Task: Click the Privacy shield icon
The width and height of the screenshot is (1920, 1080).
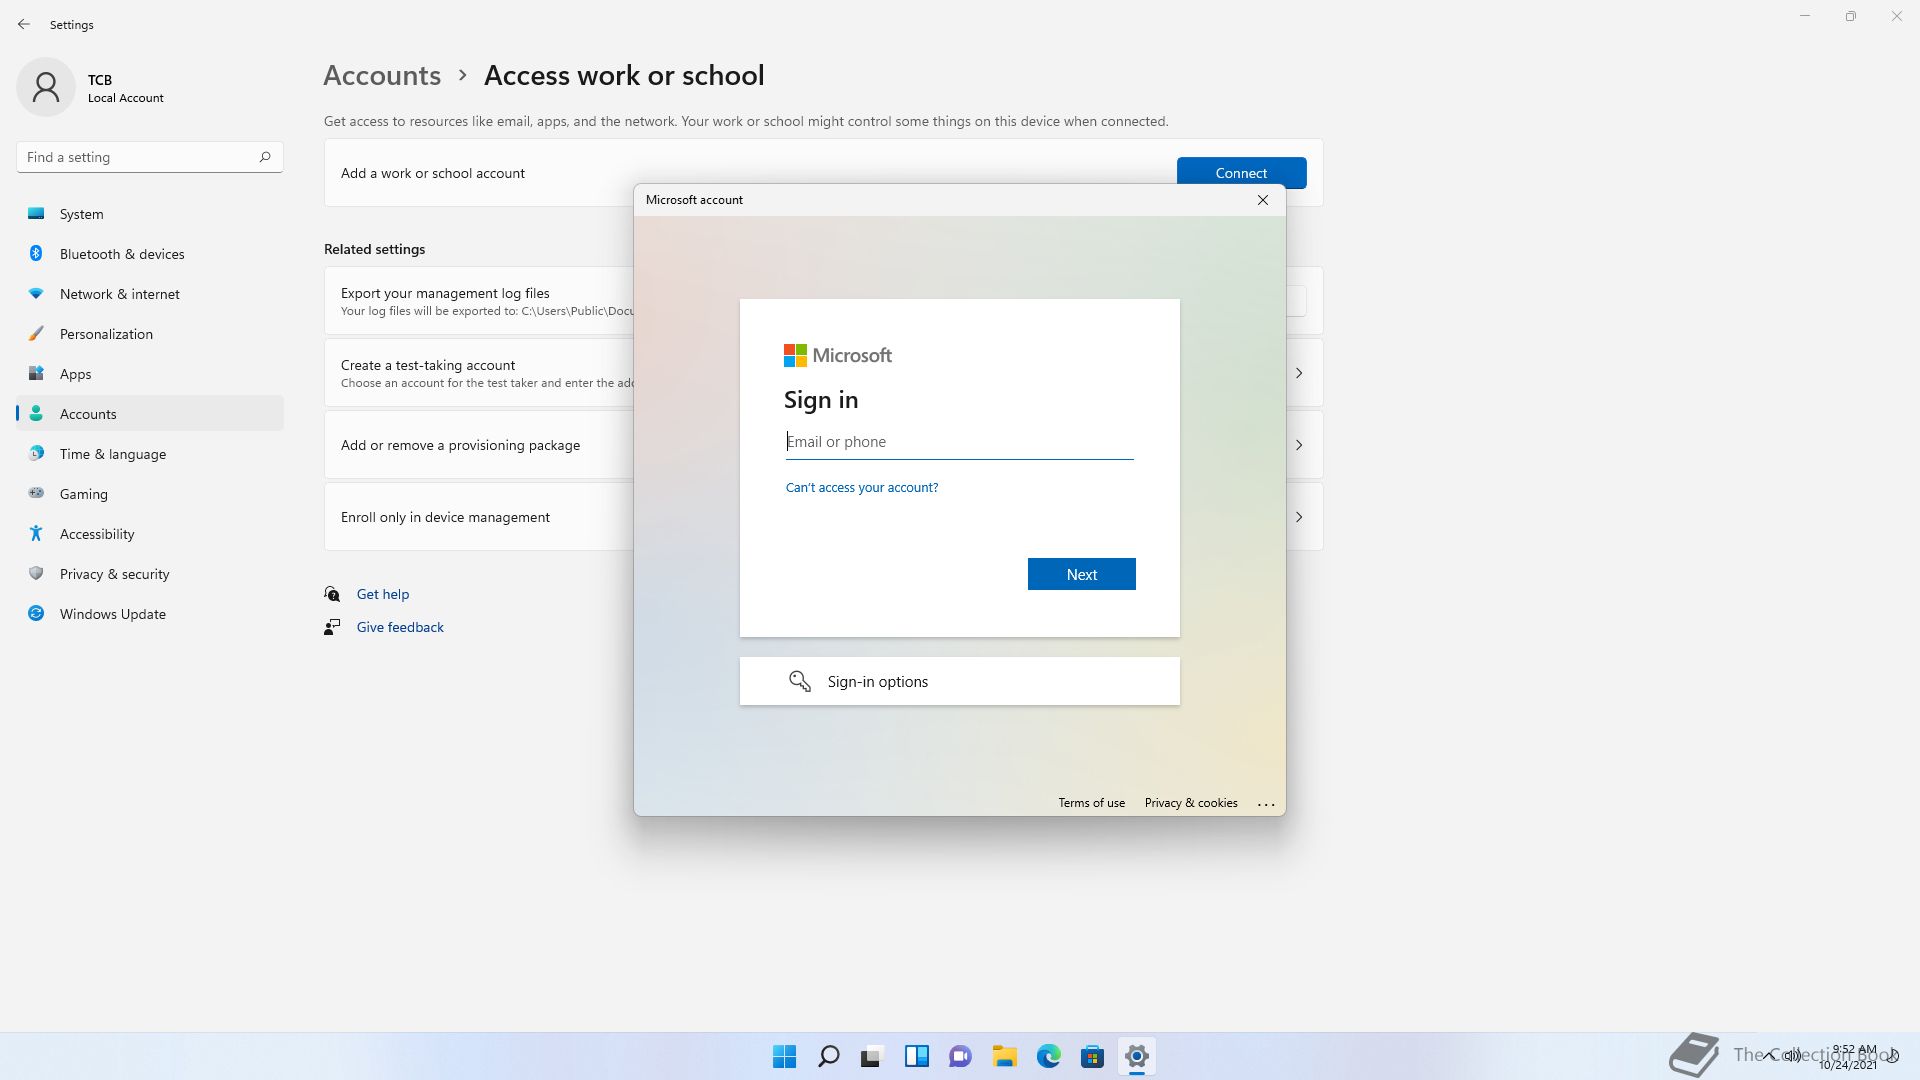Action: [x=36, y=573]
